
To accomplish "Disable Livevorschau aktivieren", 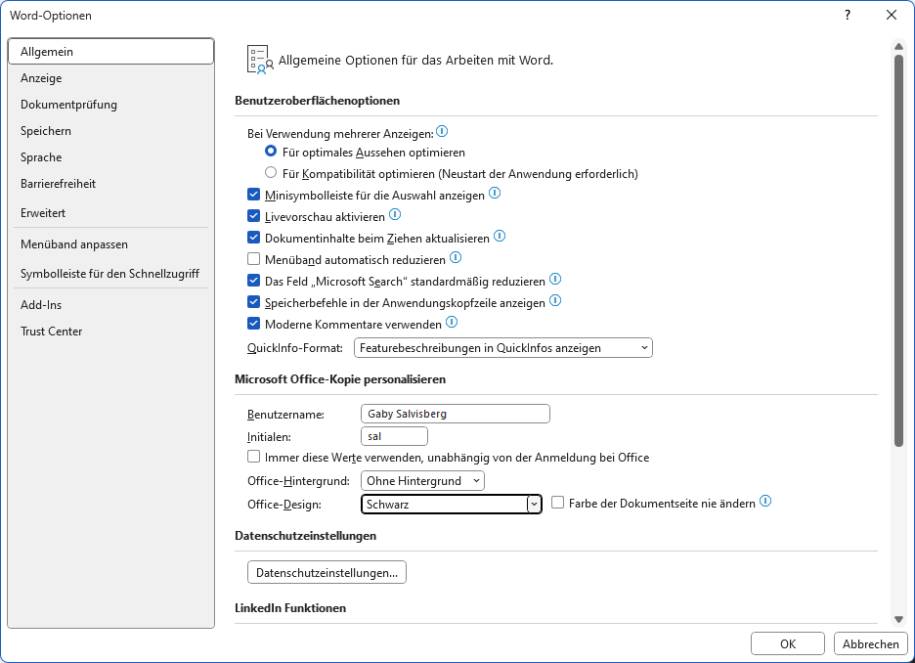I will (254, 216).
